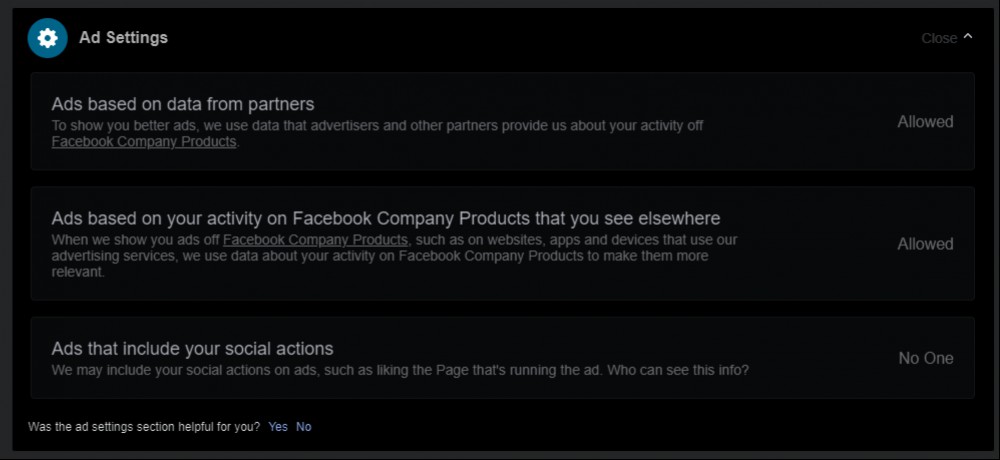Open Facebook Company Products link in partners description
Screen dimensions: 1000x460
point(144,142)
